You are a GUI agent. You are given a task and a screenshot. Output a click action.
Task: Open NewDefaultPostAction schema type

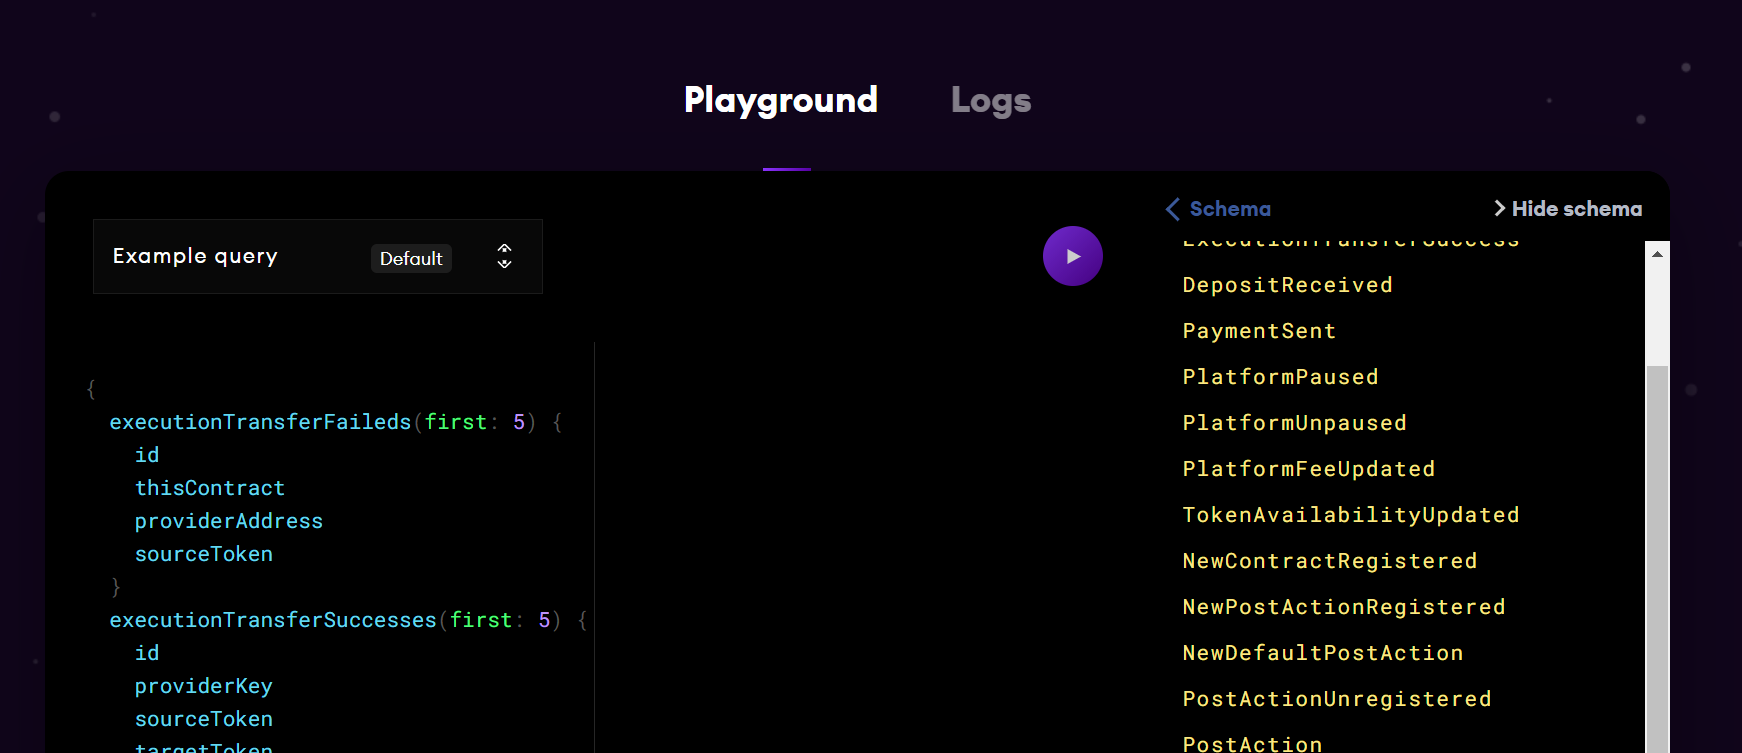pyautogui.click(x=1322, y=653)
